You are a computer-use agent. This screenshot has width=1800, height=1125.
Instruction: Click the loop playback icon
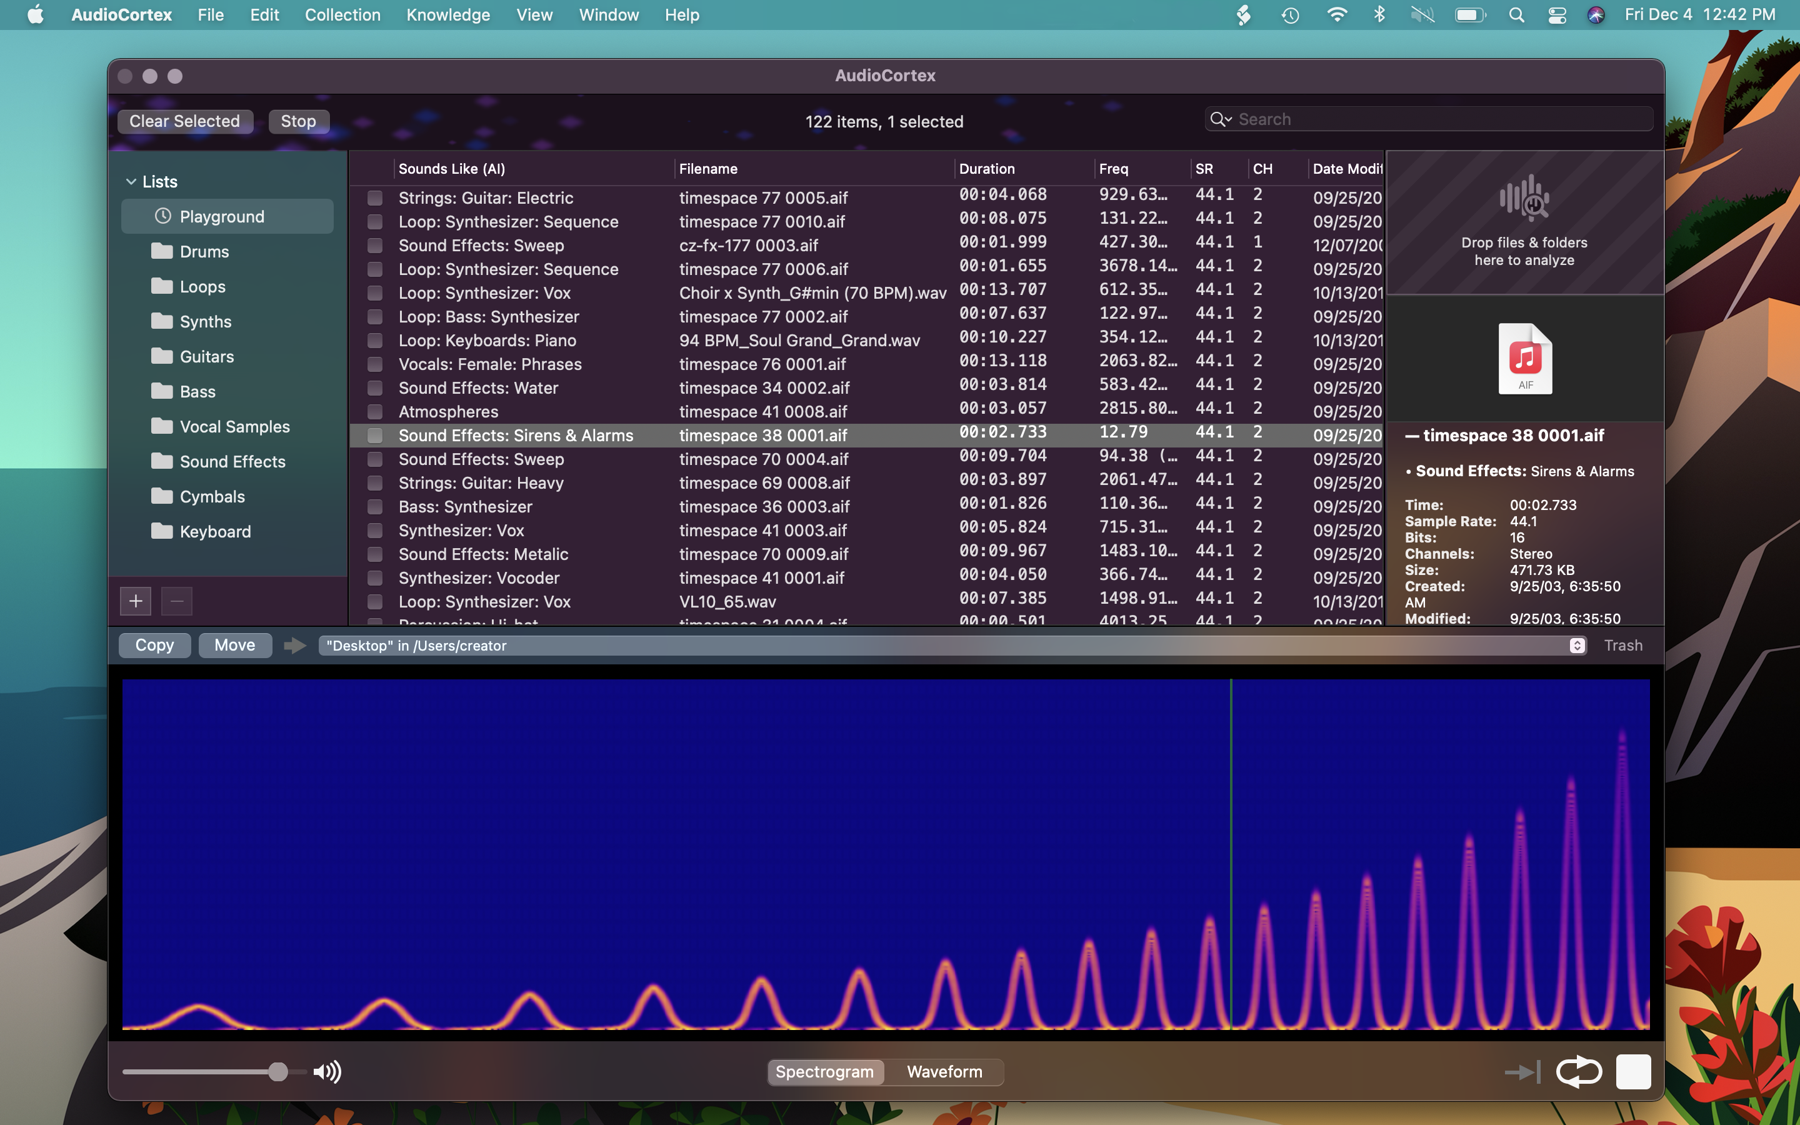point(1578,1071)
